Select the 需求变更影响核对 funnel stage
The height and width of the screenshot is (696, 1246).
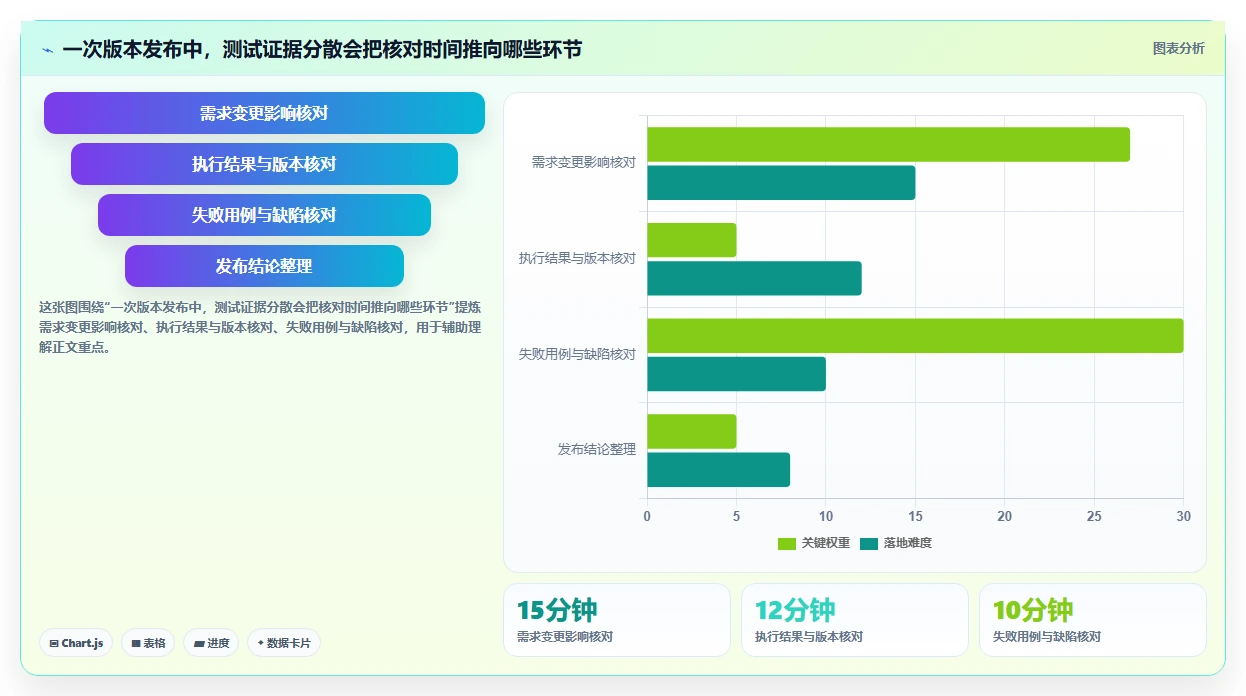tap(264, 113)
